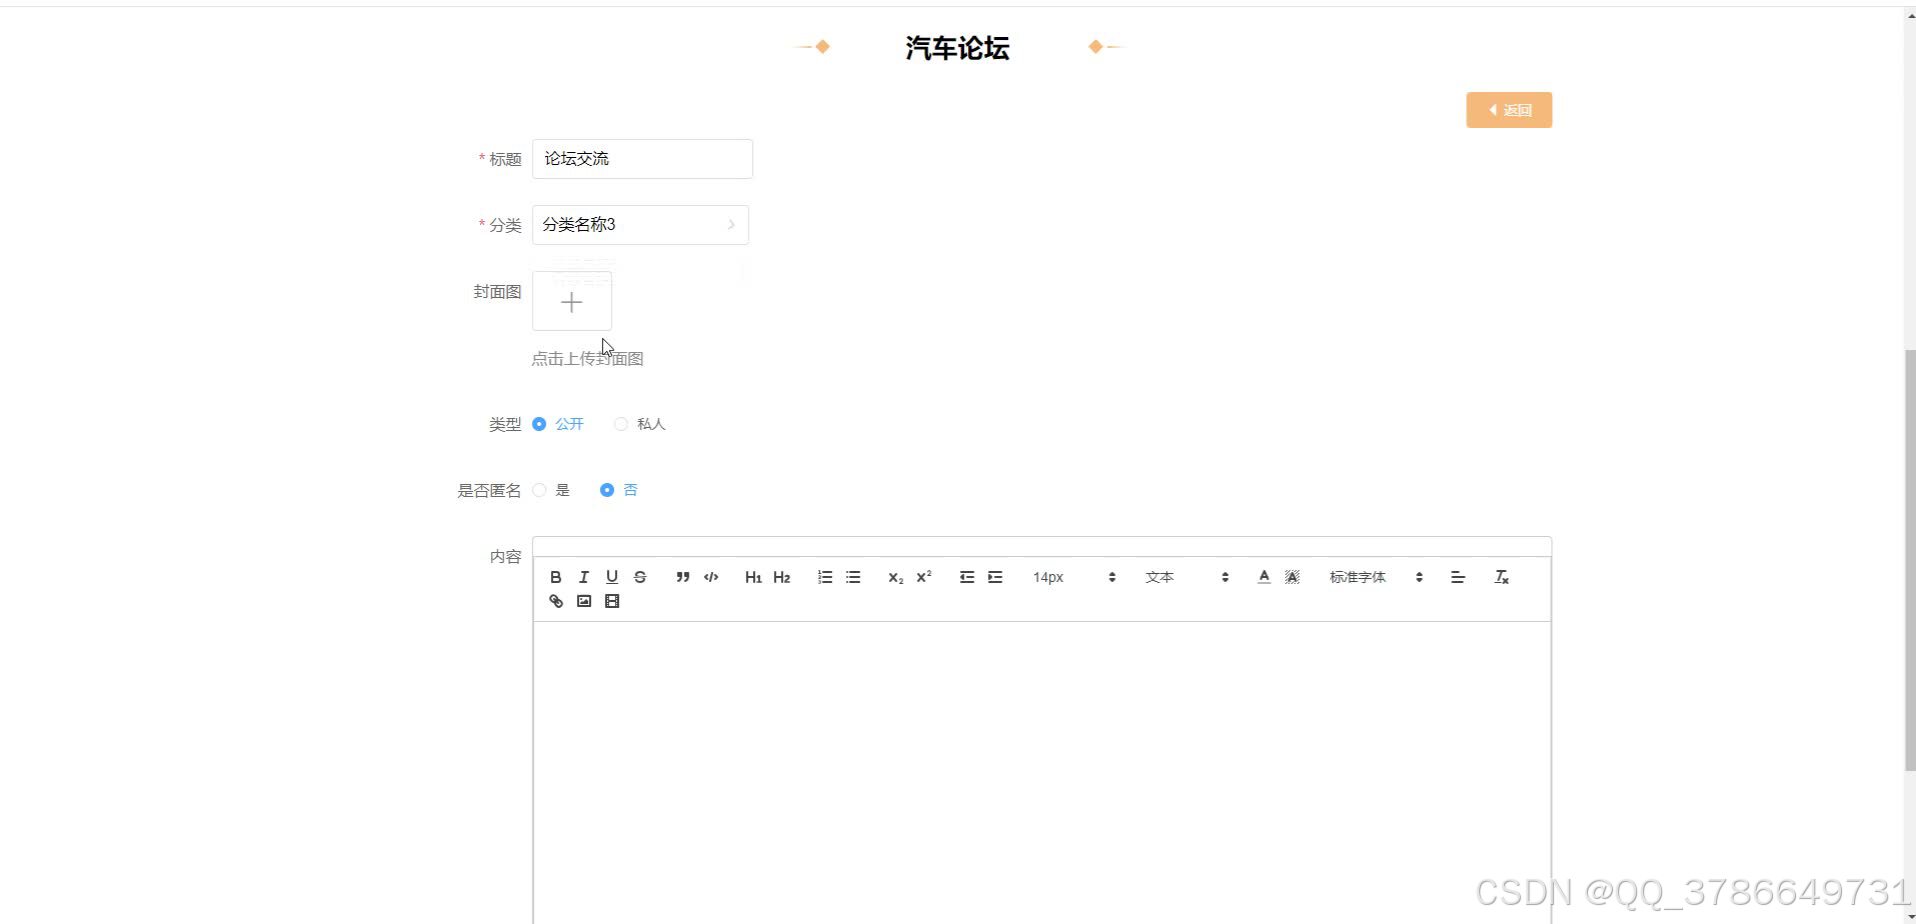Click the 标题 title input field

click(641, 158)
